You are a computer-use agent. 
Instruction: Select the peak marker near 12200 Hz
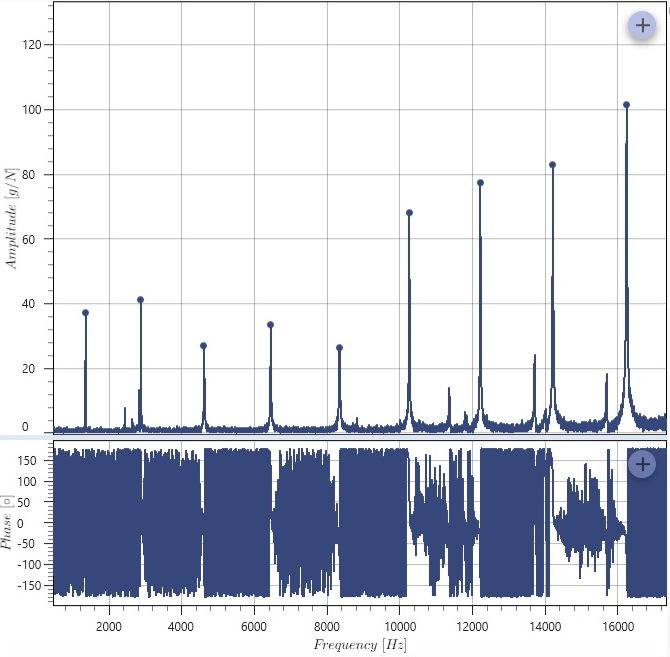coord(480,183)
